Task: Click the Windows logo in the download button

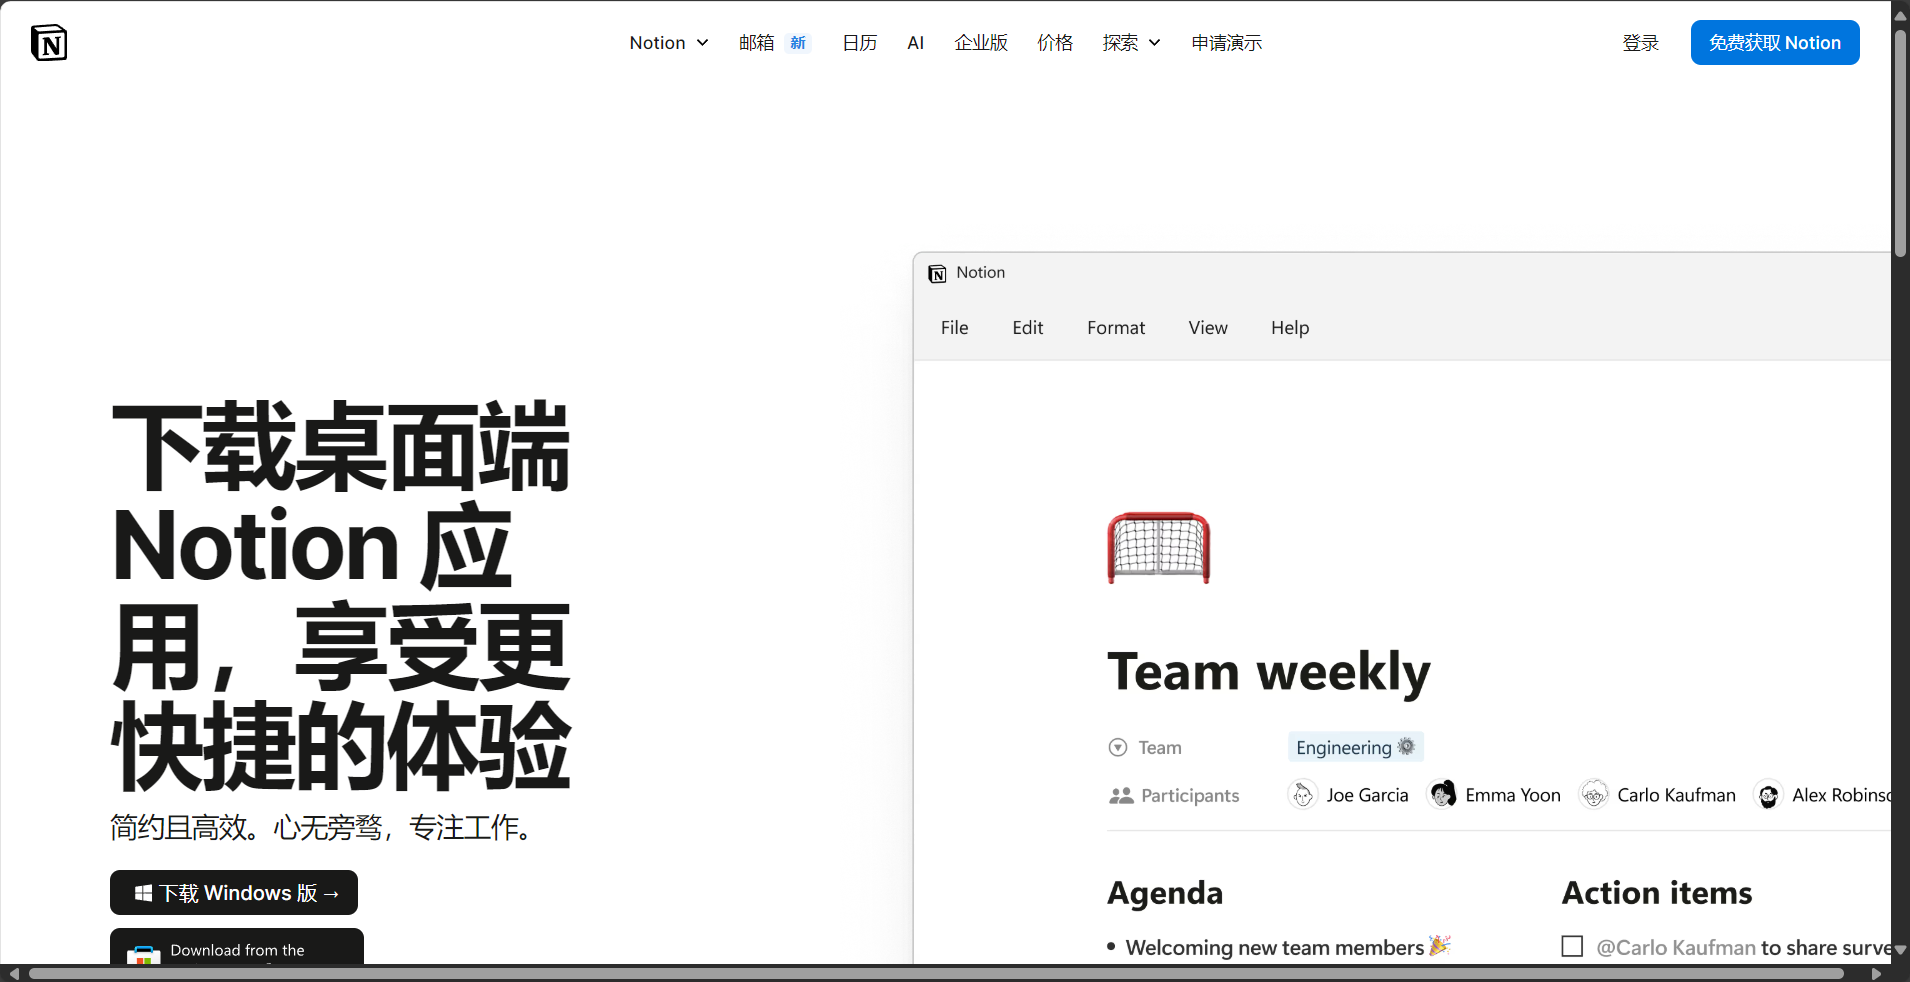Action: (x=144, y=893)
